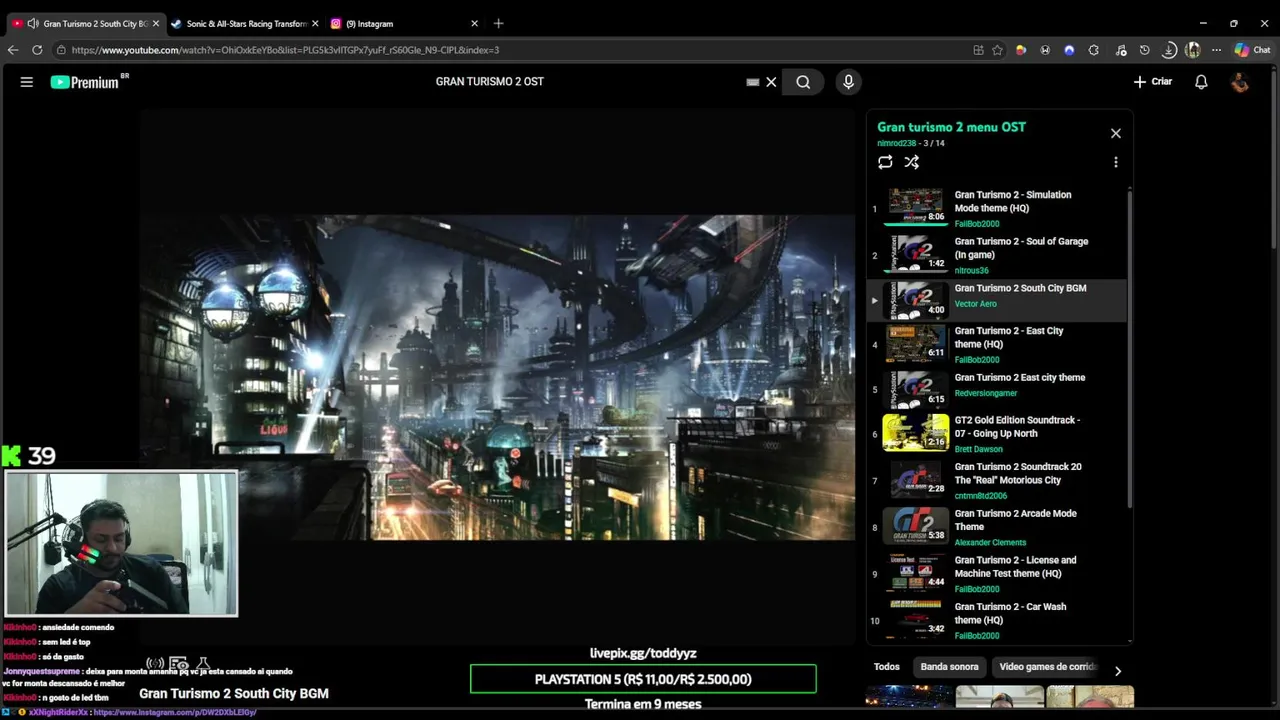Open browser downloads icon
Screen dimensions: 1280x720
(x=1168, y=50)
